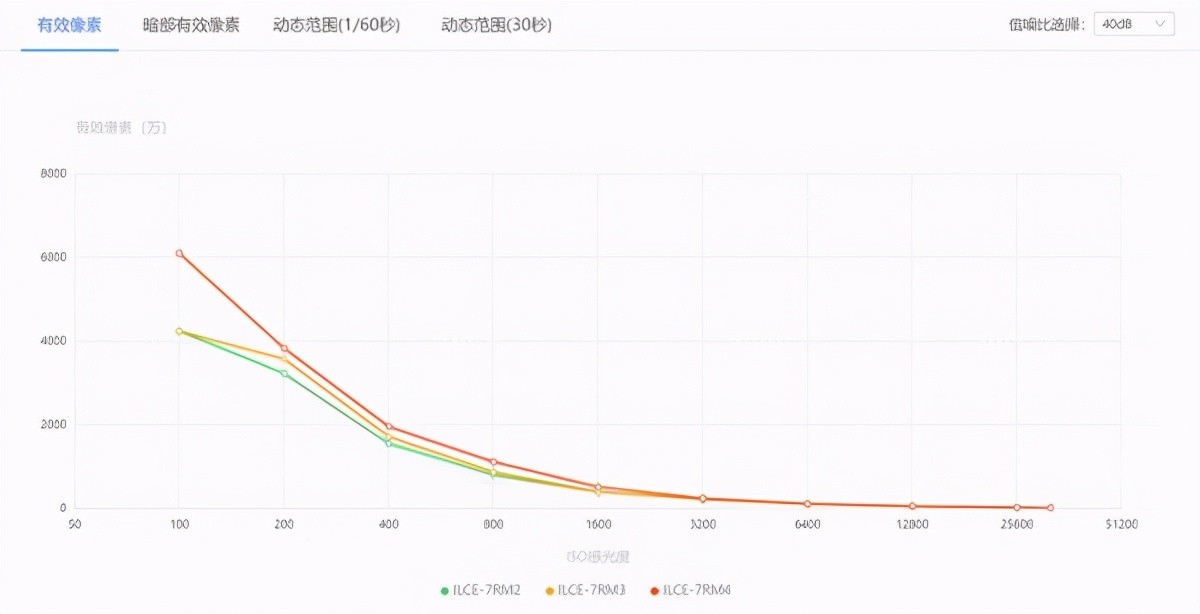The image size is (1200, 614).
Task: Go to the 动态范围(30秒) tab
Action: coord(496,25)
